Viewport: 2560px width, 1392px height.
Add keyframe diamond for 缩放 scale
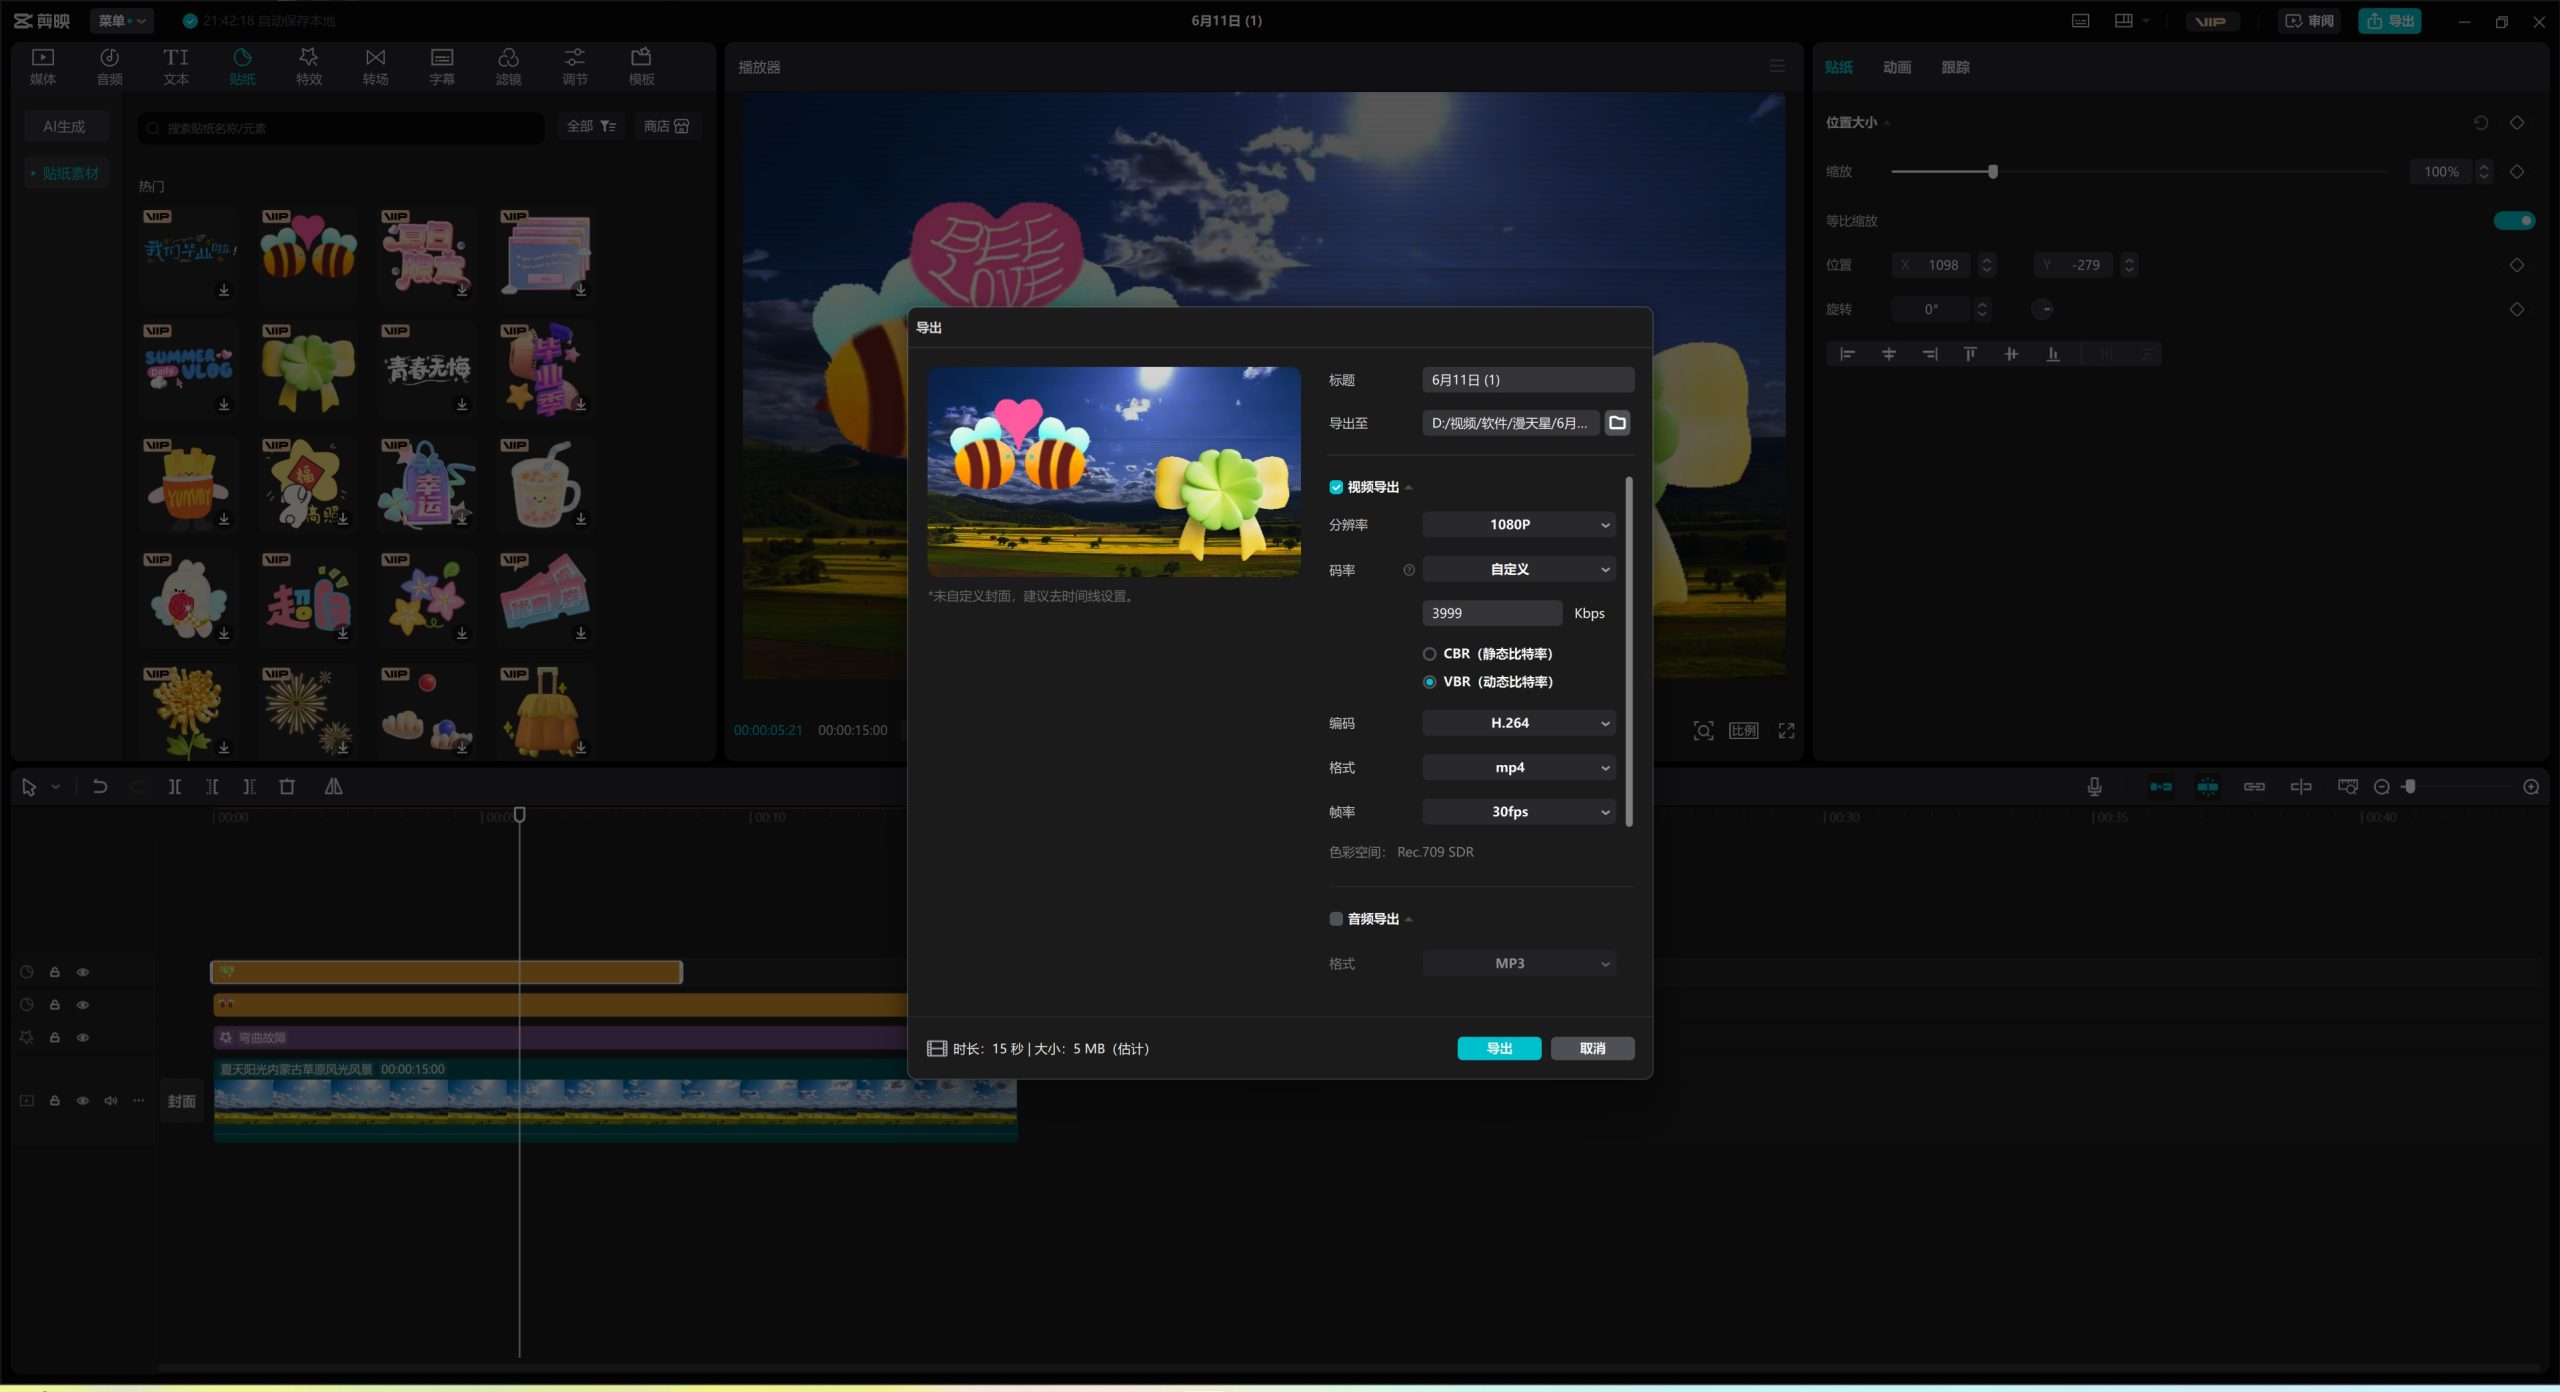(2517, 172)
